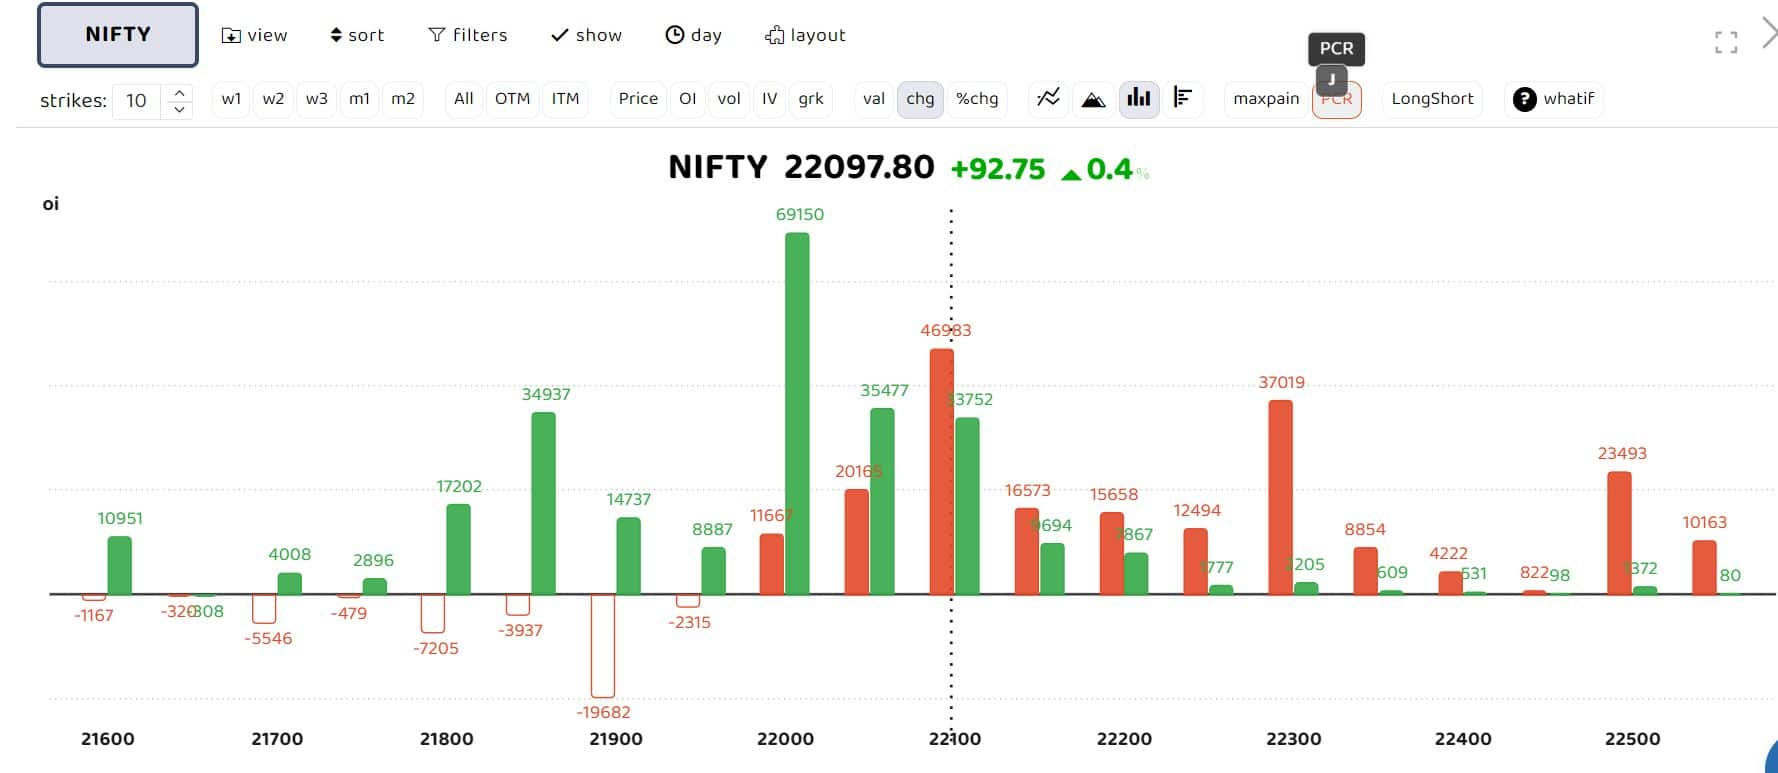The width and height of the screenshot is (1778, 773).
Task: Select the chg display mode
Action: (x=920, y=99)
